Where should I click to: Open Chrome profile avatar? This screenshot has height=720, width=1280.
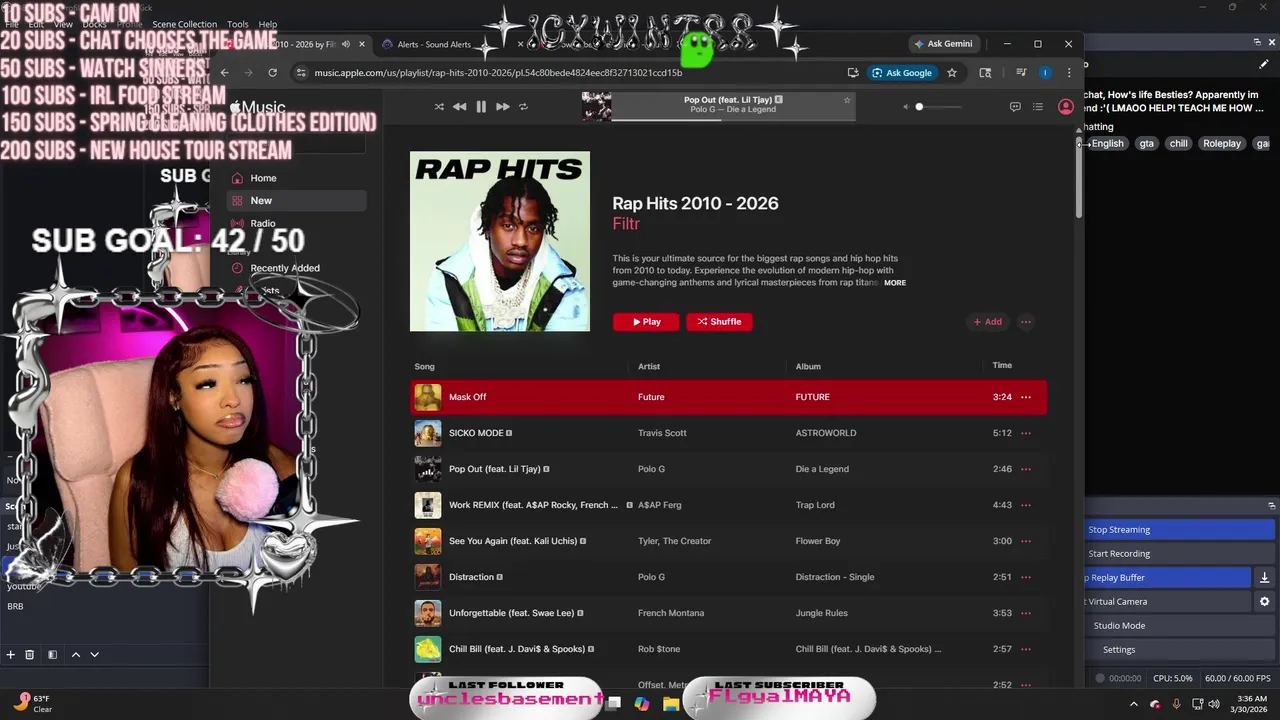(1045, 72)
